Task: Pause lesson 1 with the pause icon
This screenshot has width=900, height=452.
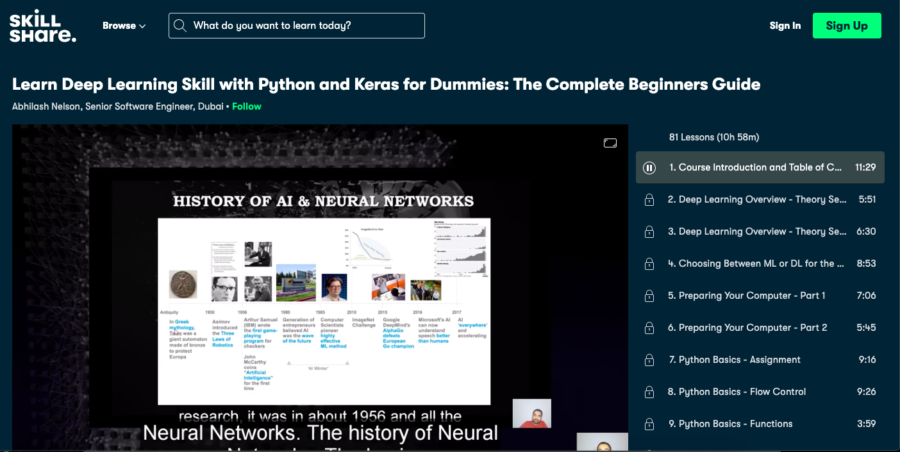Action: [649, 168]
